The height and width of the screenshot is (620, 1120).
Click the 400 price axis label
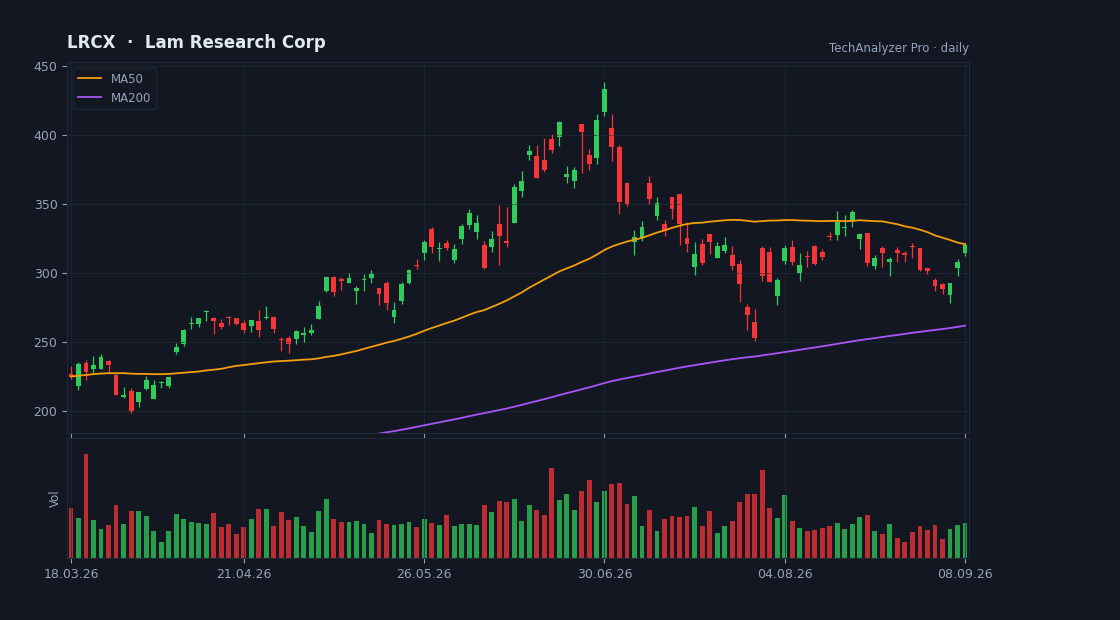tap(46, 136)
